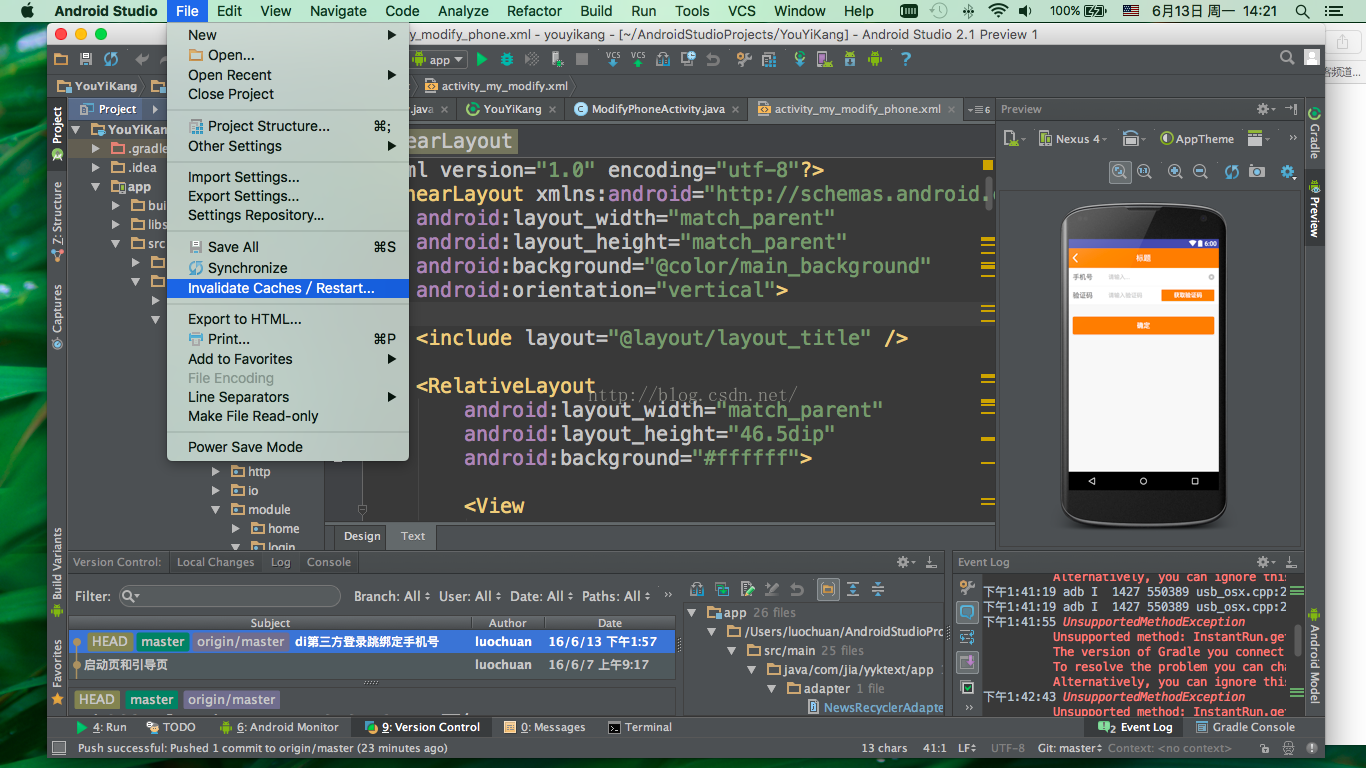Screen dimensions: 1366x768
Task: Toggle Mark All as Read checkbox icon
Action: click(967, 687)
